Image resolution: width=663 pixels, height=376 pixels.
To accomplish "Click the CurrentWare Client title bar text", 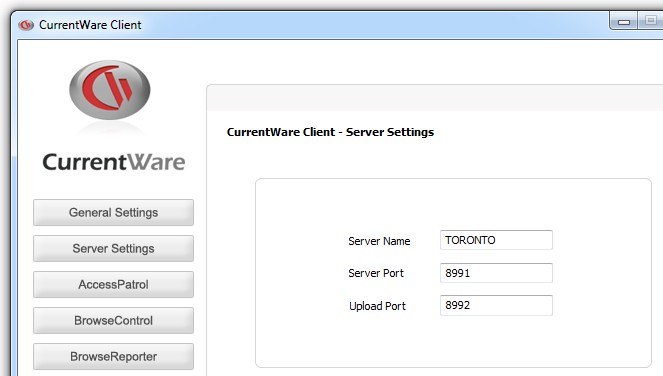I will [x=90, y=25].
